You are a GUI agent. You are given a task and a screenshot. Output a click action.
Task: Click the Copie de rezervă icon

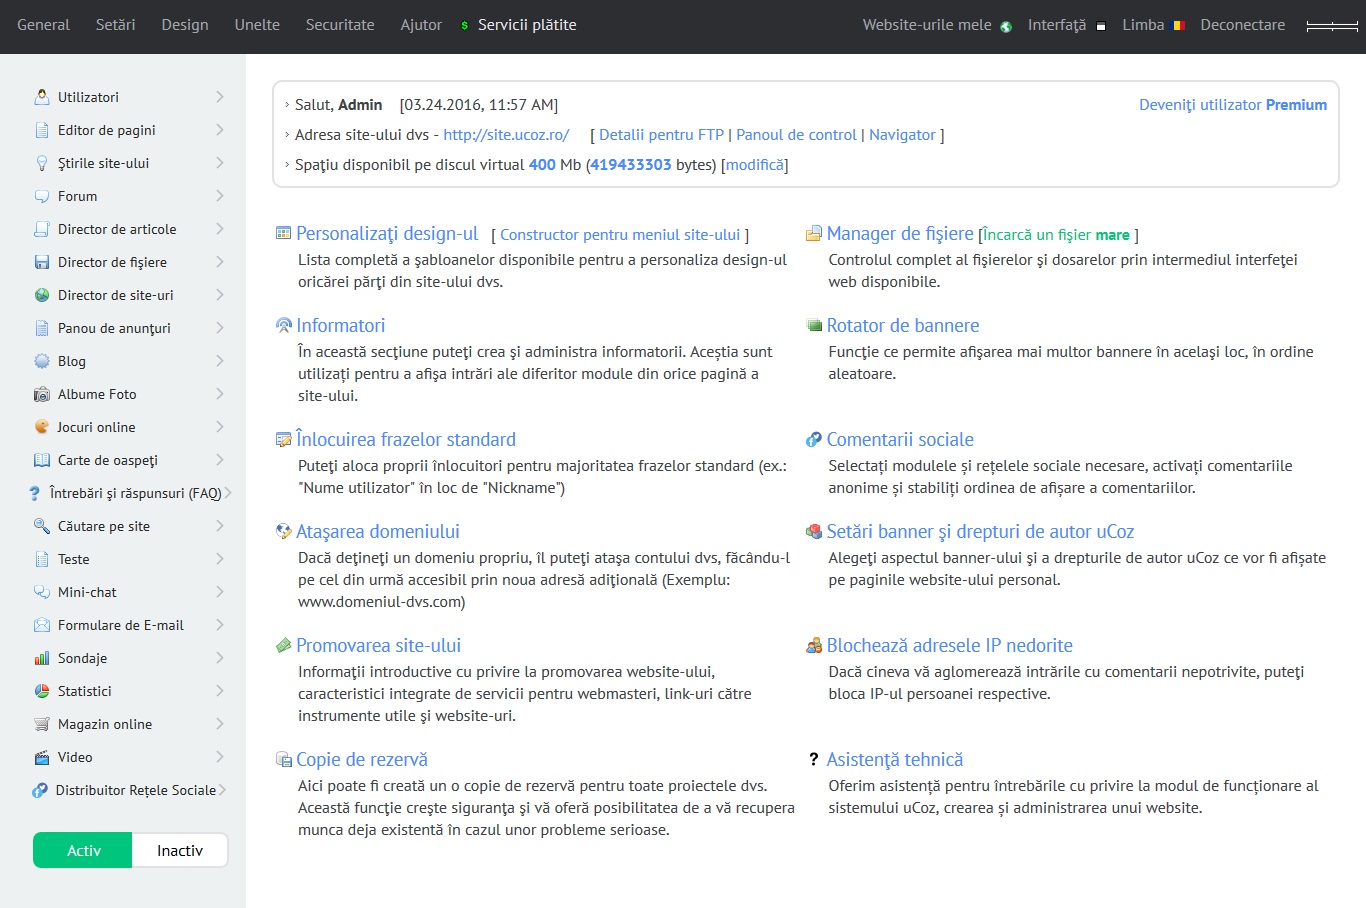click(x=284, y=760)
